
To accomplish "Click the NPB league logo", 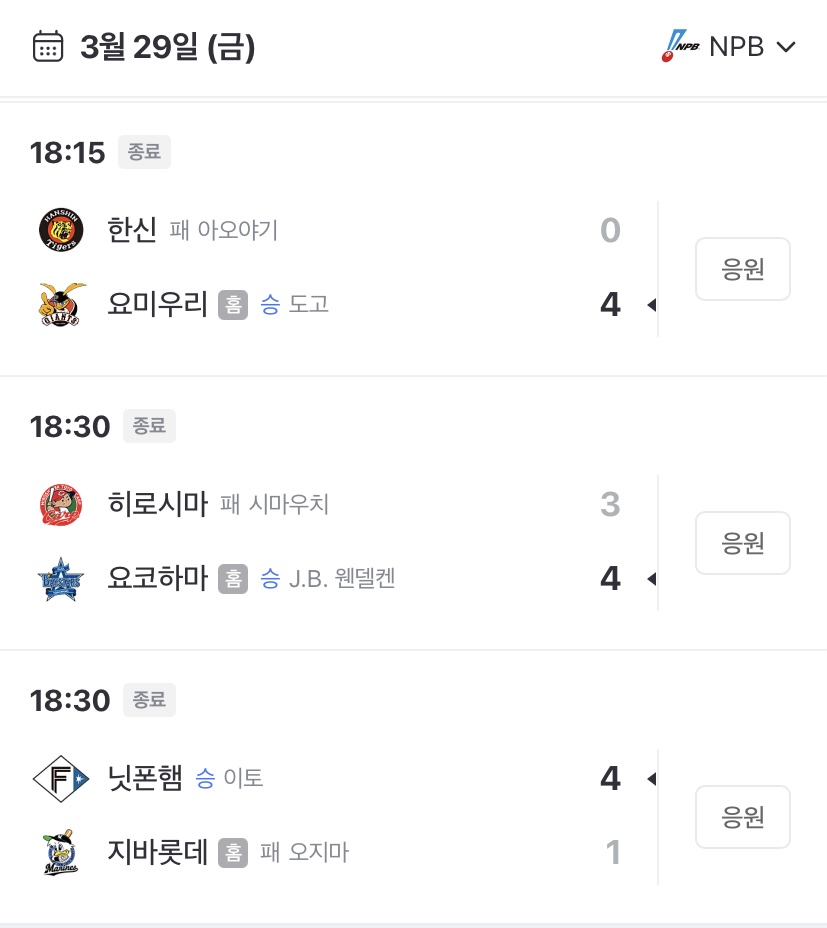I will [x=681, y=46].
